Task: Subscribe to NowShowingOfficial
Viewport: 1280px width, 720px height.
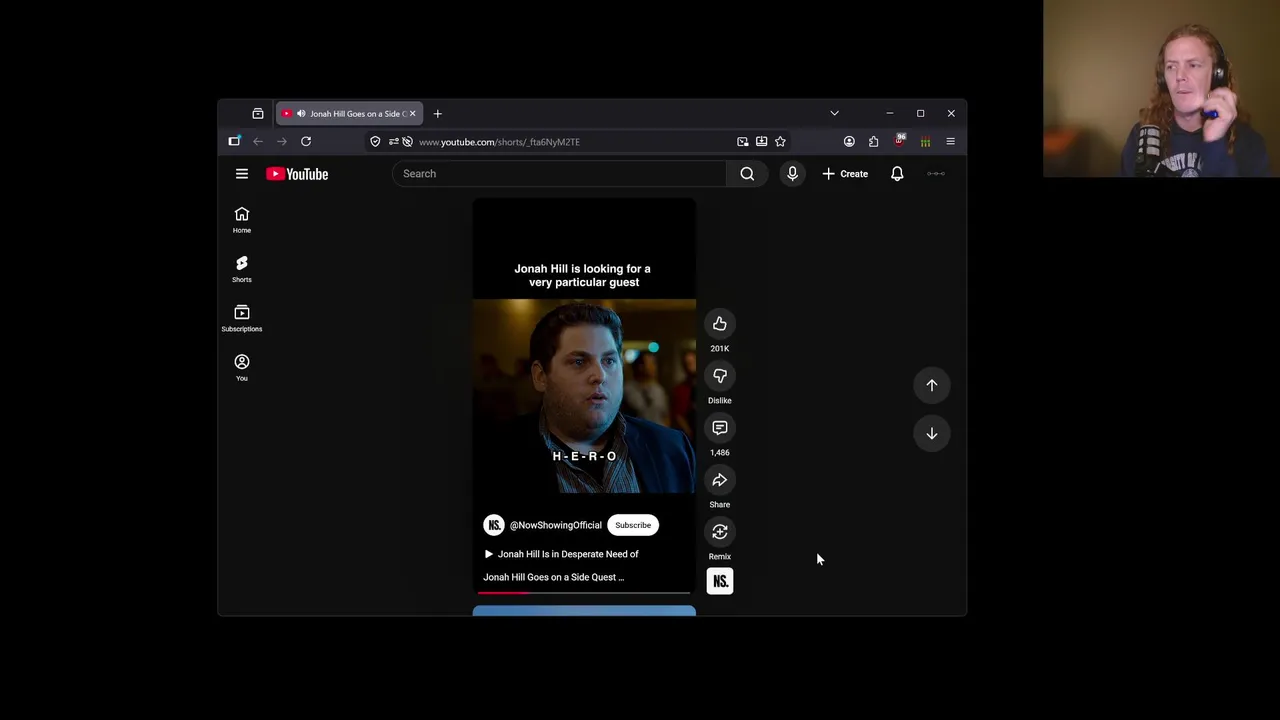Action: point(633,525)
